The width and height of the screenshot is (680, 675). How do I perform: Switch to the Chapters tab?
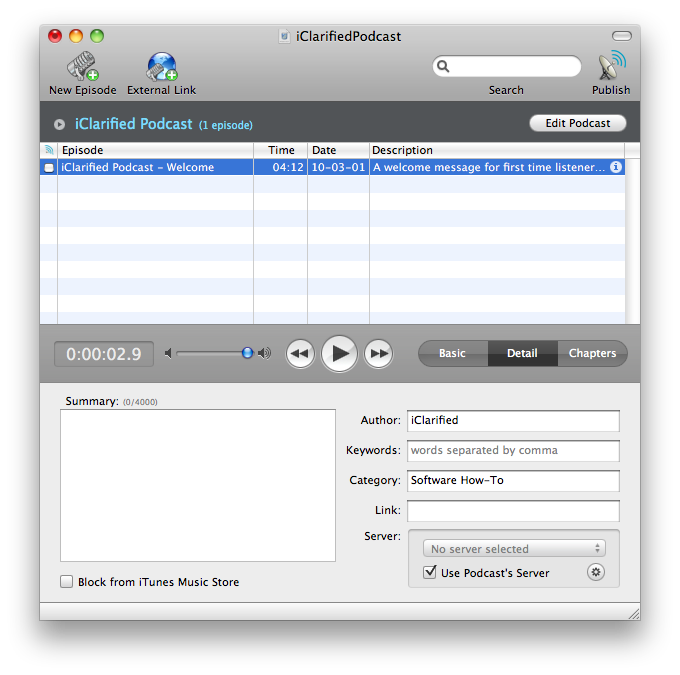point(592,354)
